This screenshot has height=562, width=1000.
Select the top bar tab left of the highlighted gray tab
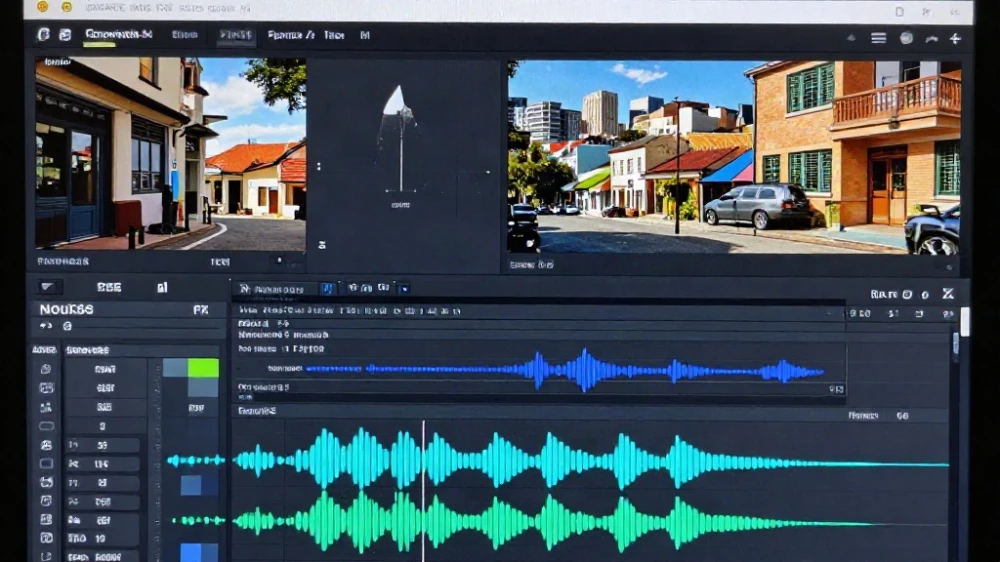(184, 35)
